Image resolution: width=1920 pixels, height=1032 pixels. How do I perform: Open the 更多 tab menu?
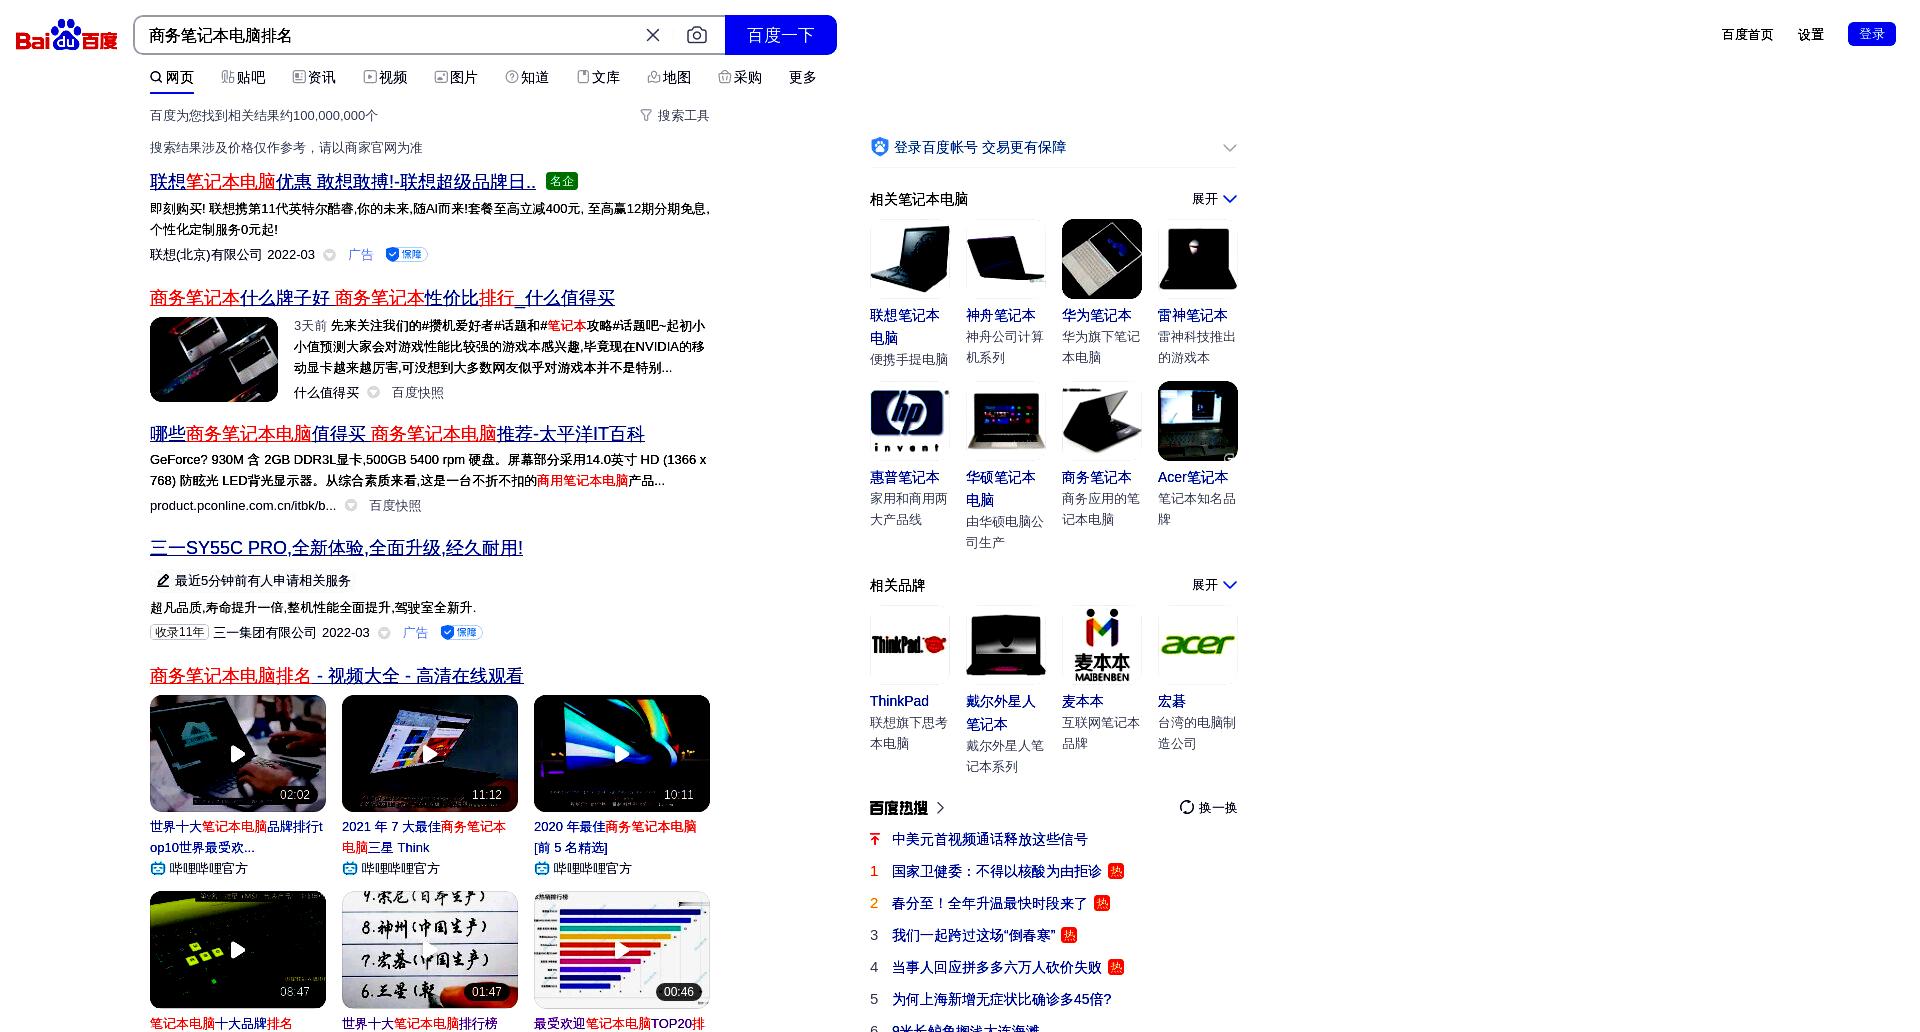[x=803, y=77]
